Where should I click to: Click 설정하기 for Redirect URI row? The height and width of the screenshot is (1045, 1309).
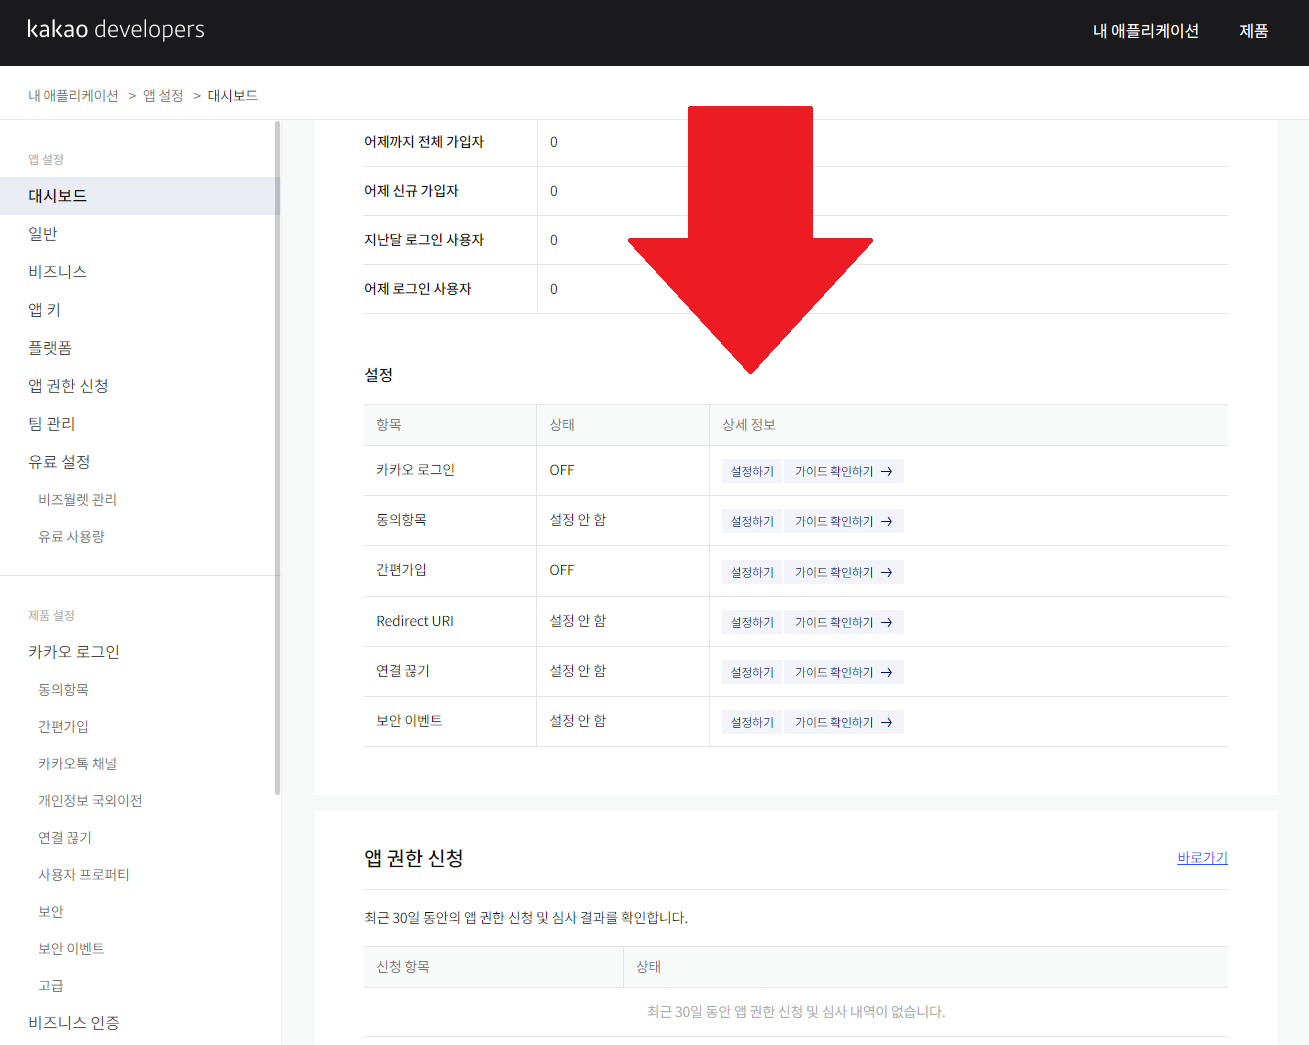(752, 622)
